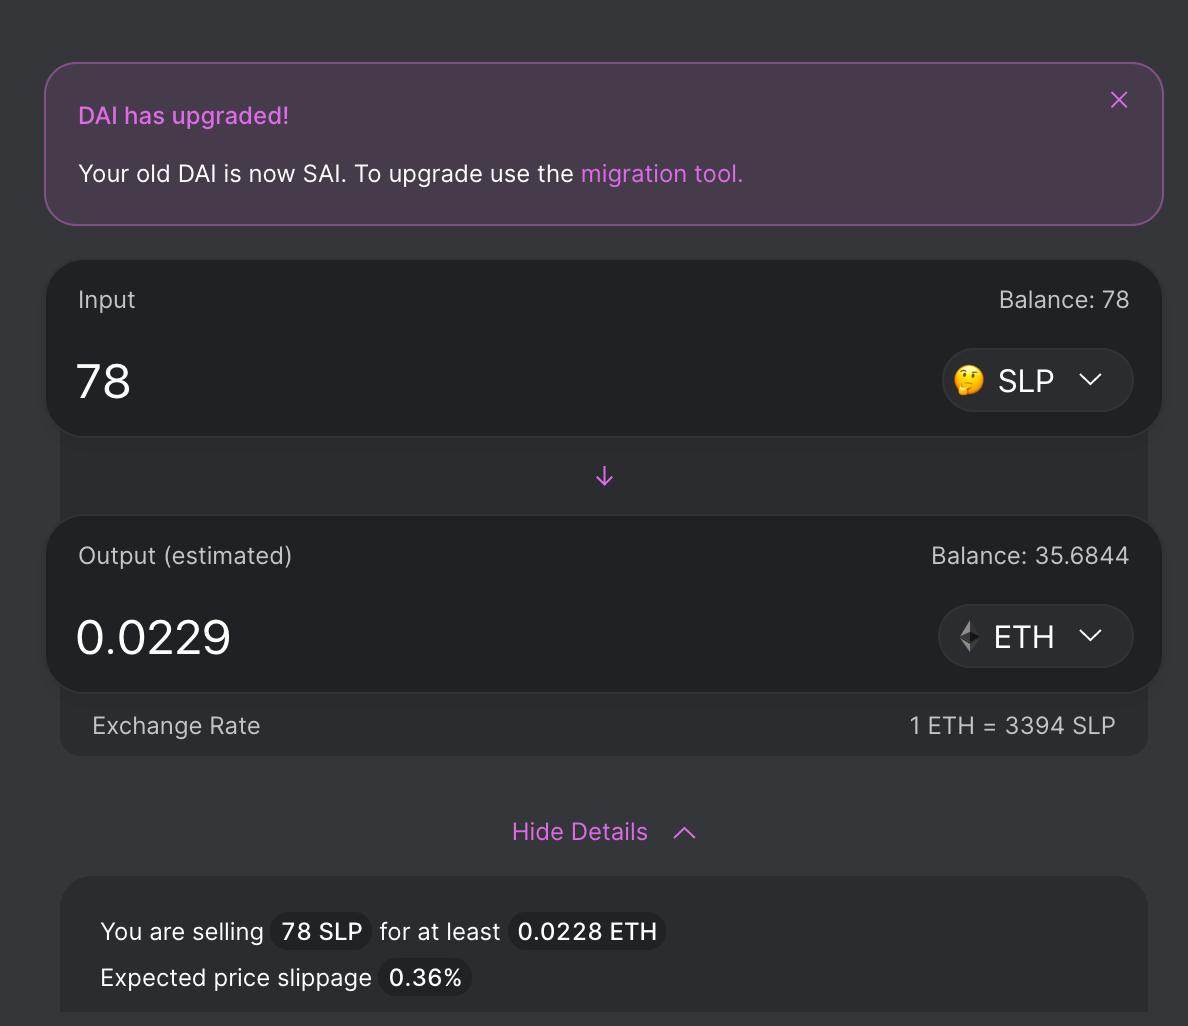
Task: Click the SLP thinking-face token icon
Action: point(968,380)
